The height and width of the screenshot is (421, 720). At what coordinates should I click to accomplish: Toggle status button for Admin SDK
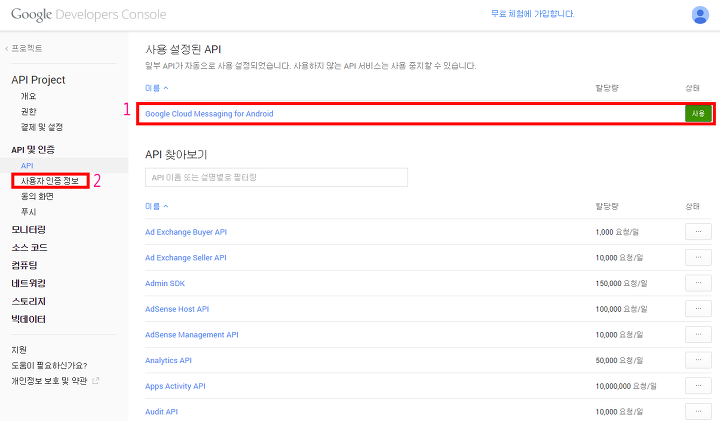point(698,283)
